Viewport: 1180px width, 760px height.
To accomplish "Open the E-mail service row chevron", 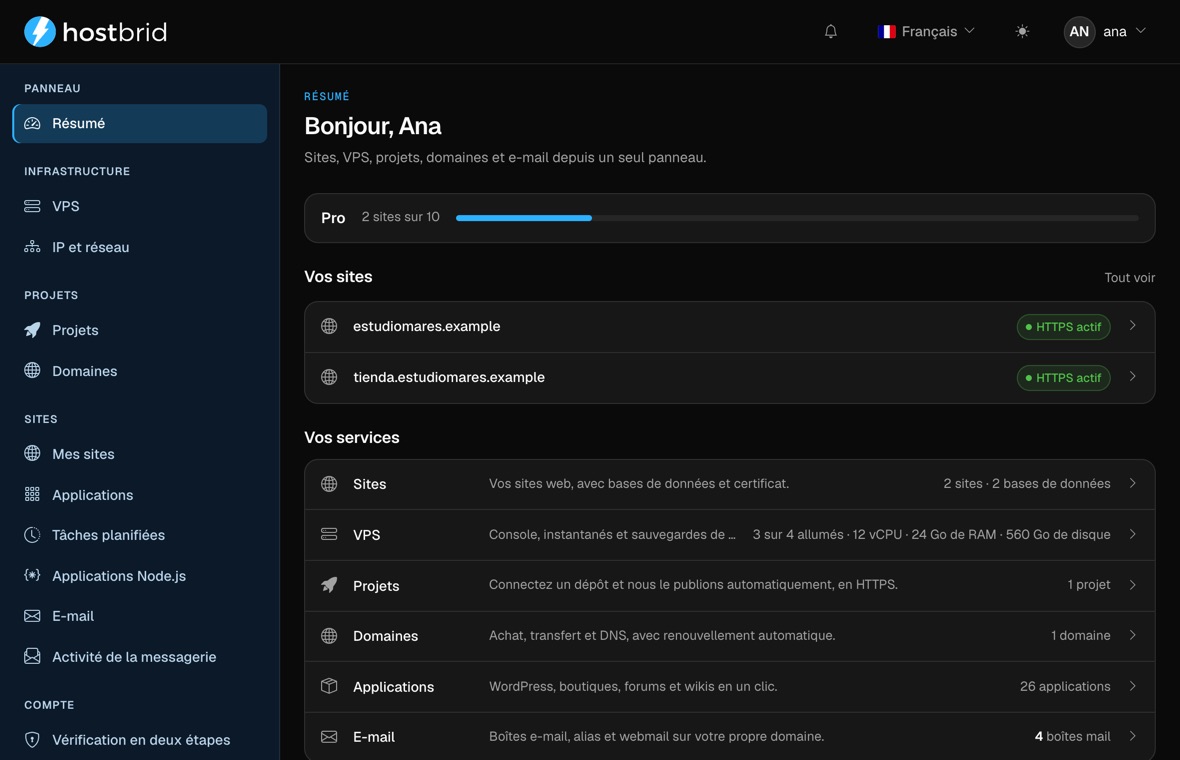I will [x=1133, y=736].
